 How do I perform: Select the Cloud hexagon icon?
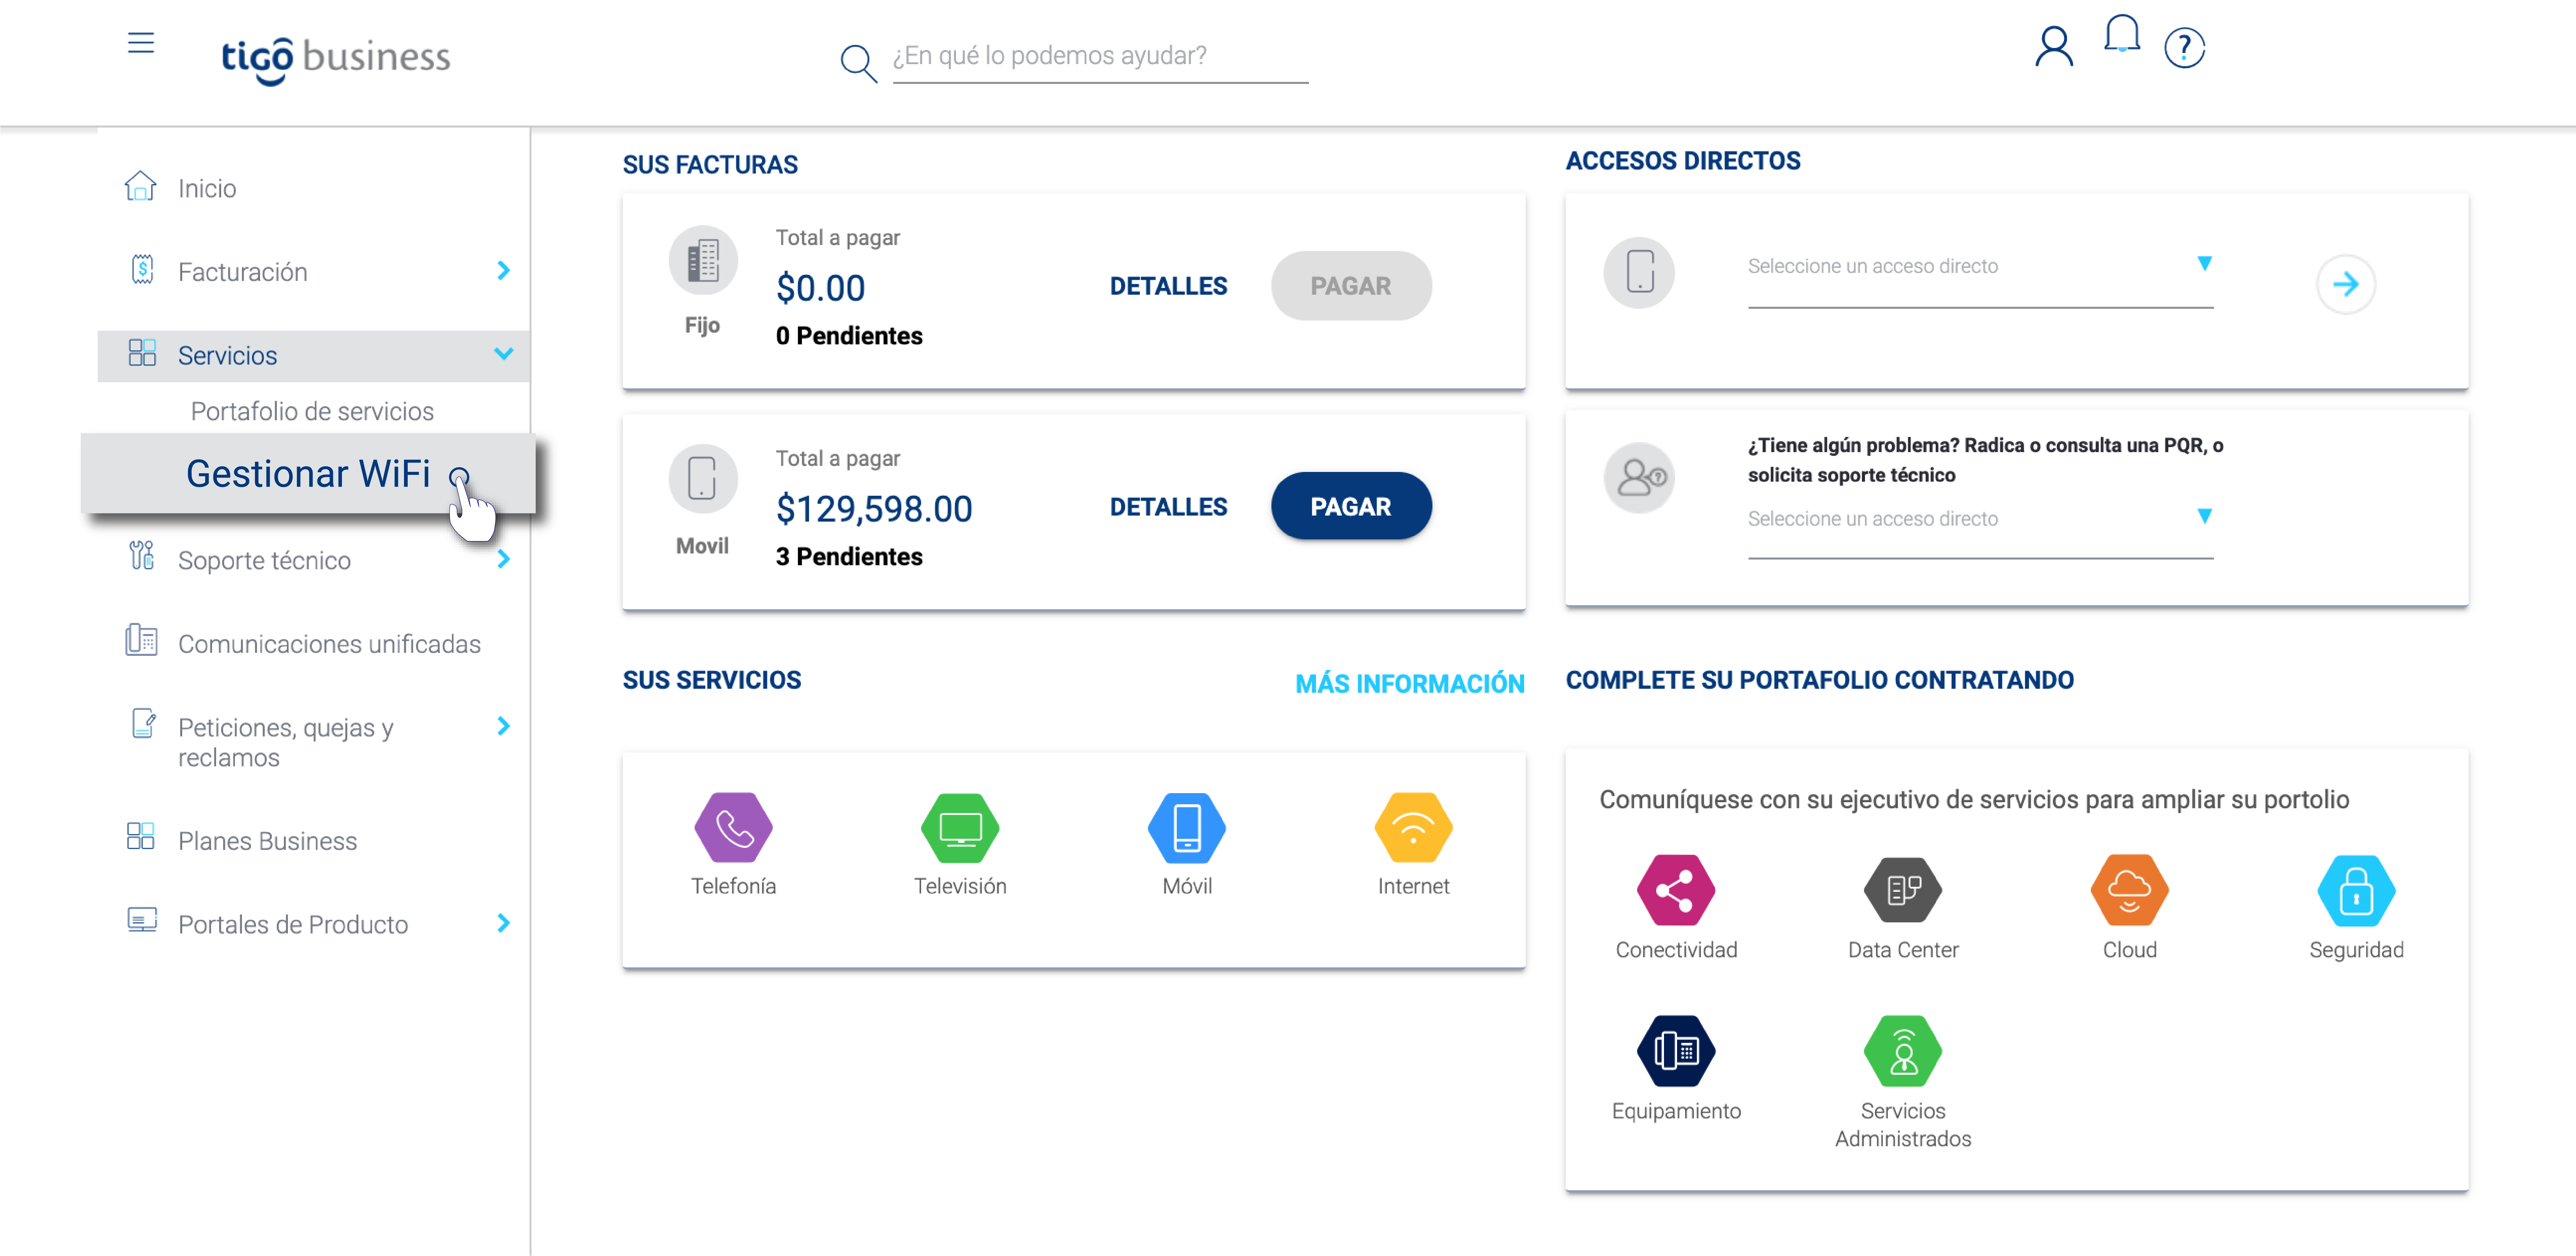[x=2130, y=890]
